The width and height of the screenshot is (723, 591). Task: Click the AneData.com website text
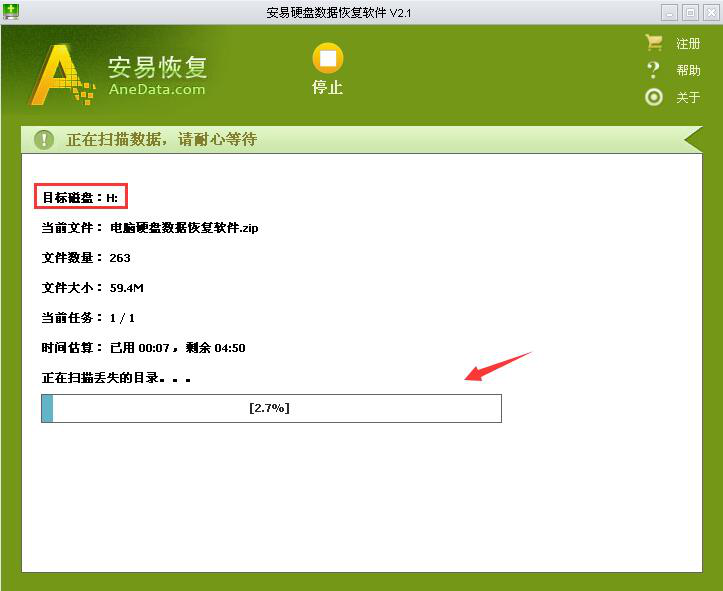pyautogui.click(x=157, y=89)
